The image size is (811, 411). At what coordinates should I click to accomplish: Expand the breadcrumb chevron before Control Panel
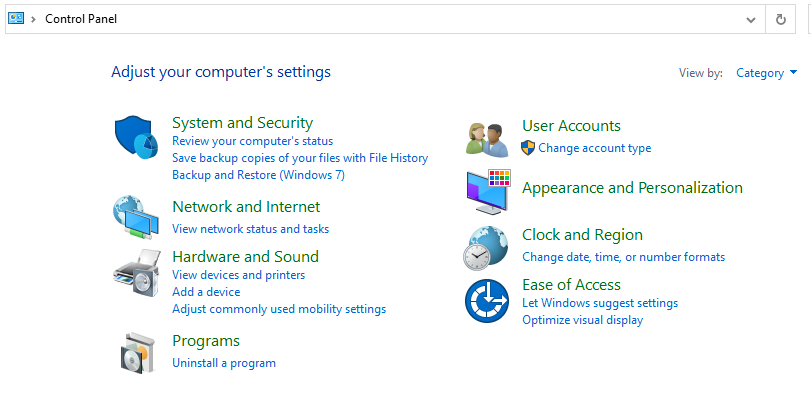point(34,19)
